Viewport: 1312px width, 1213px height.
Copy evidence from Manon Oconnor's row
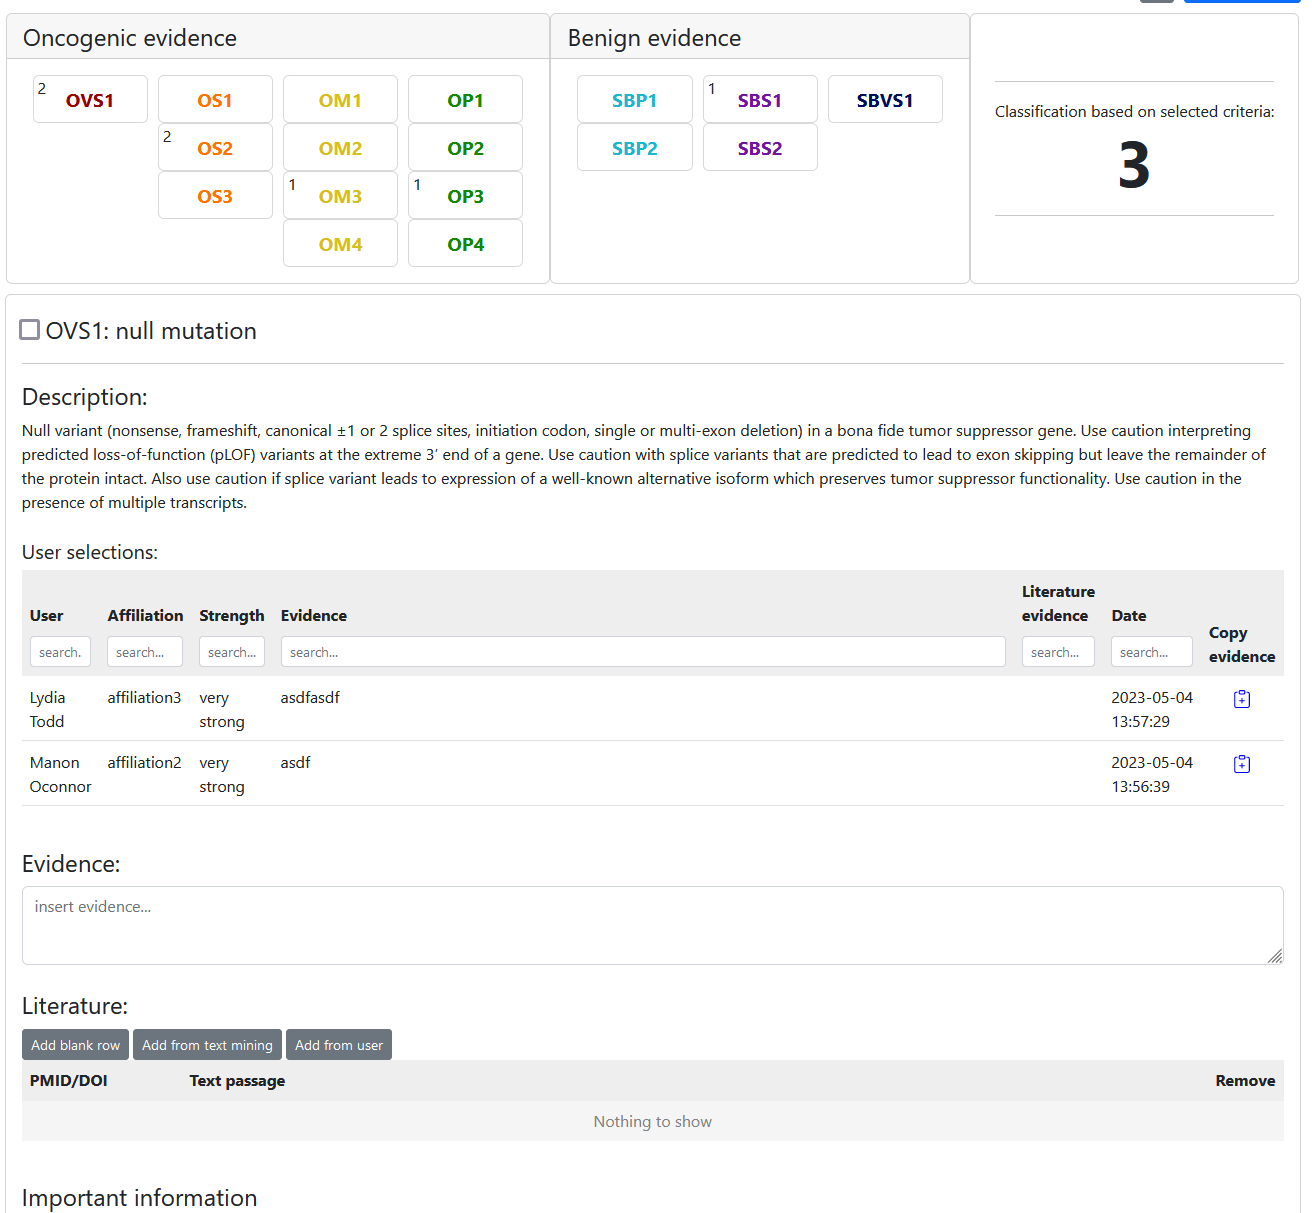point(1241,764)
